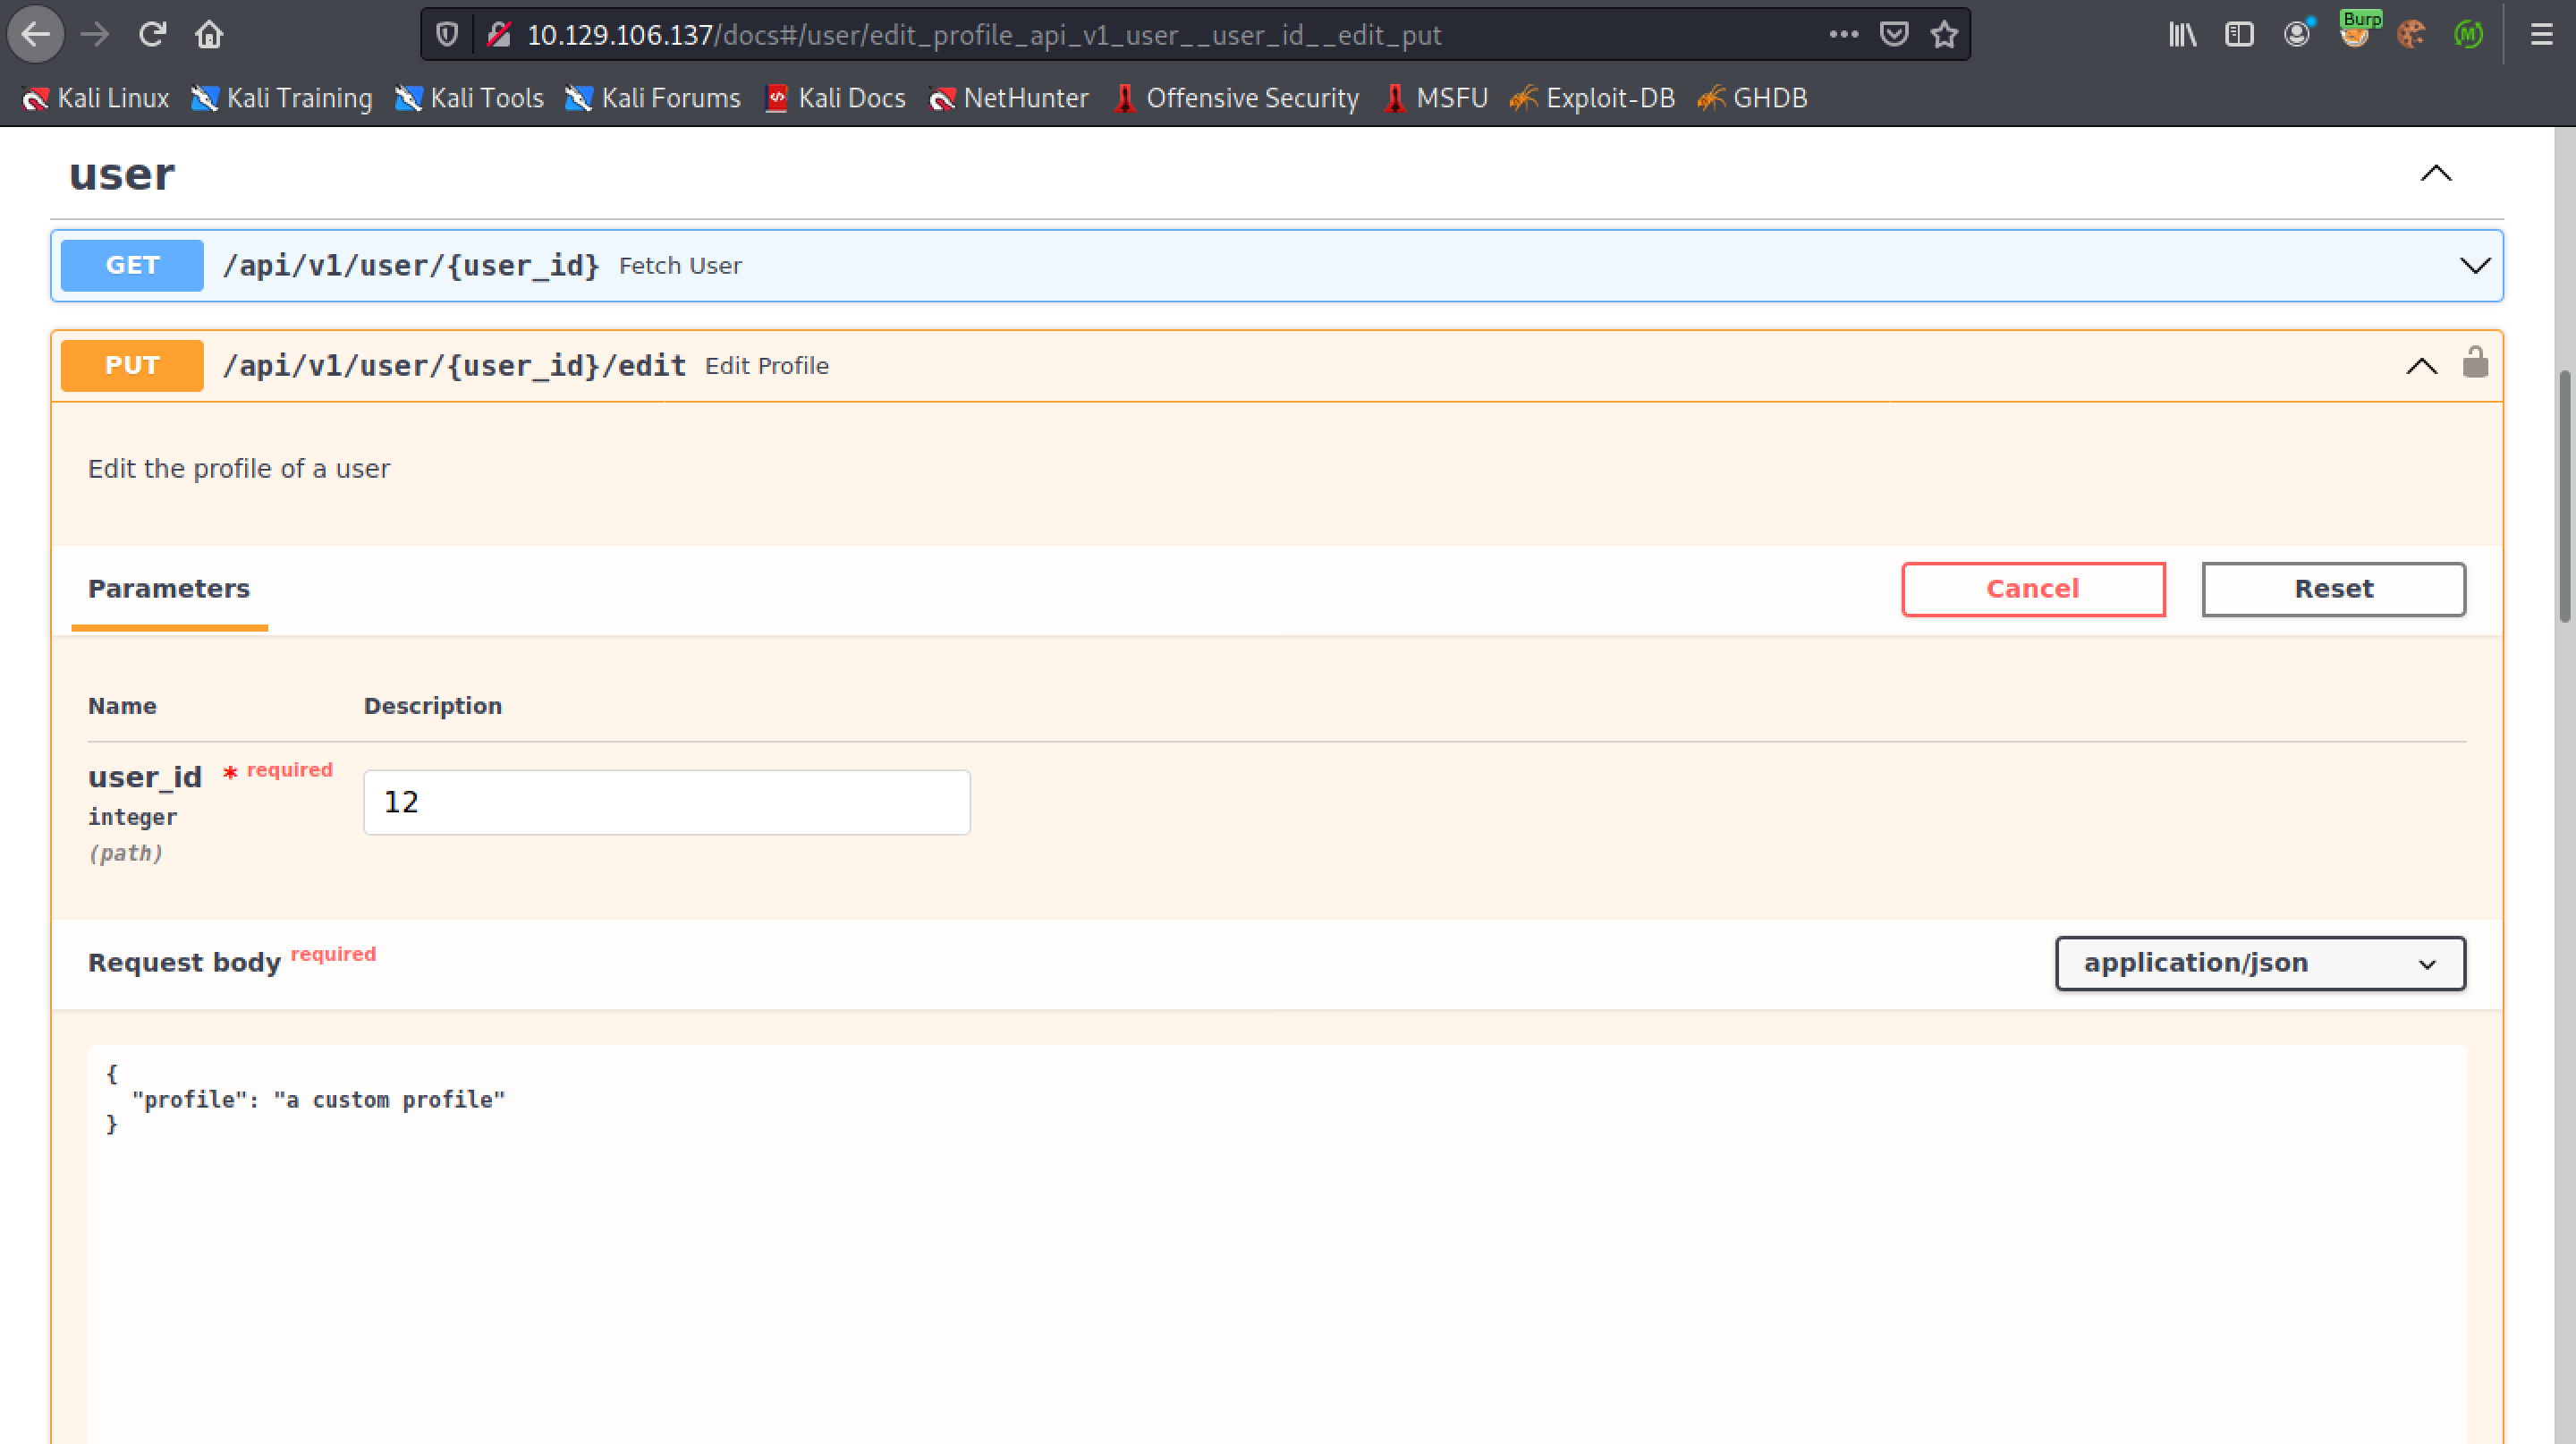Image resolution: width=2576 pixels, height=1444 pixels.
Task: Click the user_id input field
Action: coord(666,802)
